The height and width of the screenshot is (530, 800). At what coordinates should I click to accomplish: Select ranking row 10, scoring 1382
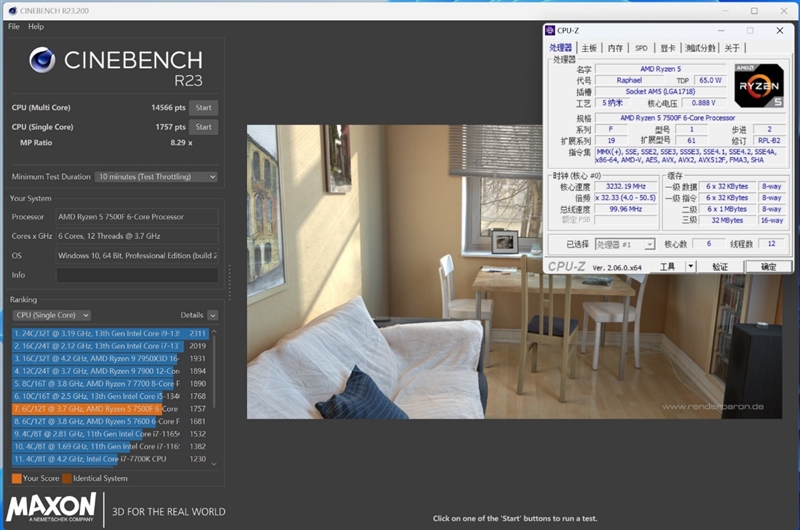click(x=110, y=446)
